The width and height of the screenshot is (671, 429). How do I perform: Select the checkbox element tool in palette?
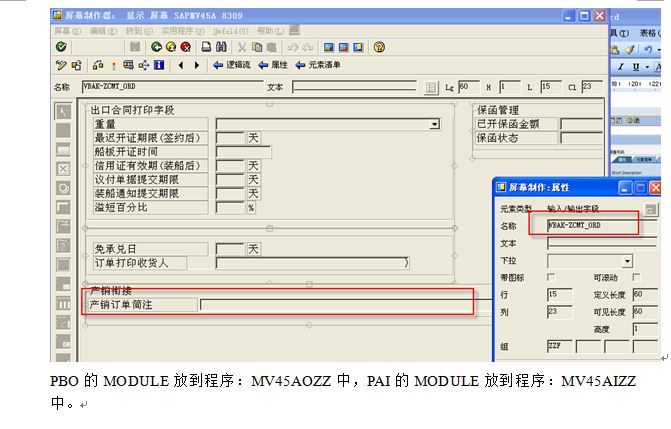[x=63, y=169]
